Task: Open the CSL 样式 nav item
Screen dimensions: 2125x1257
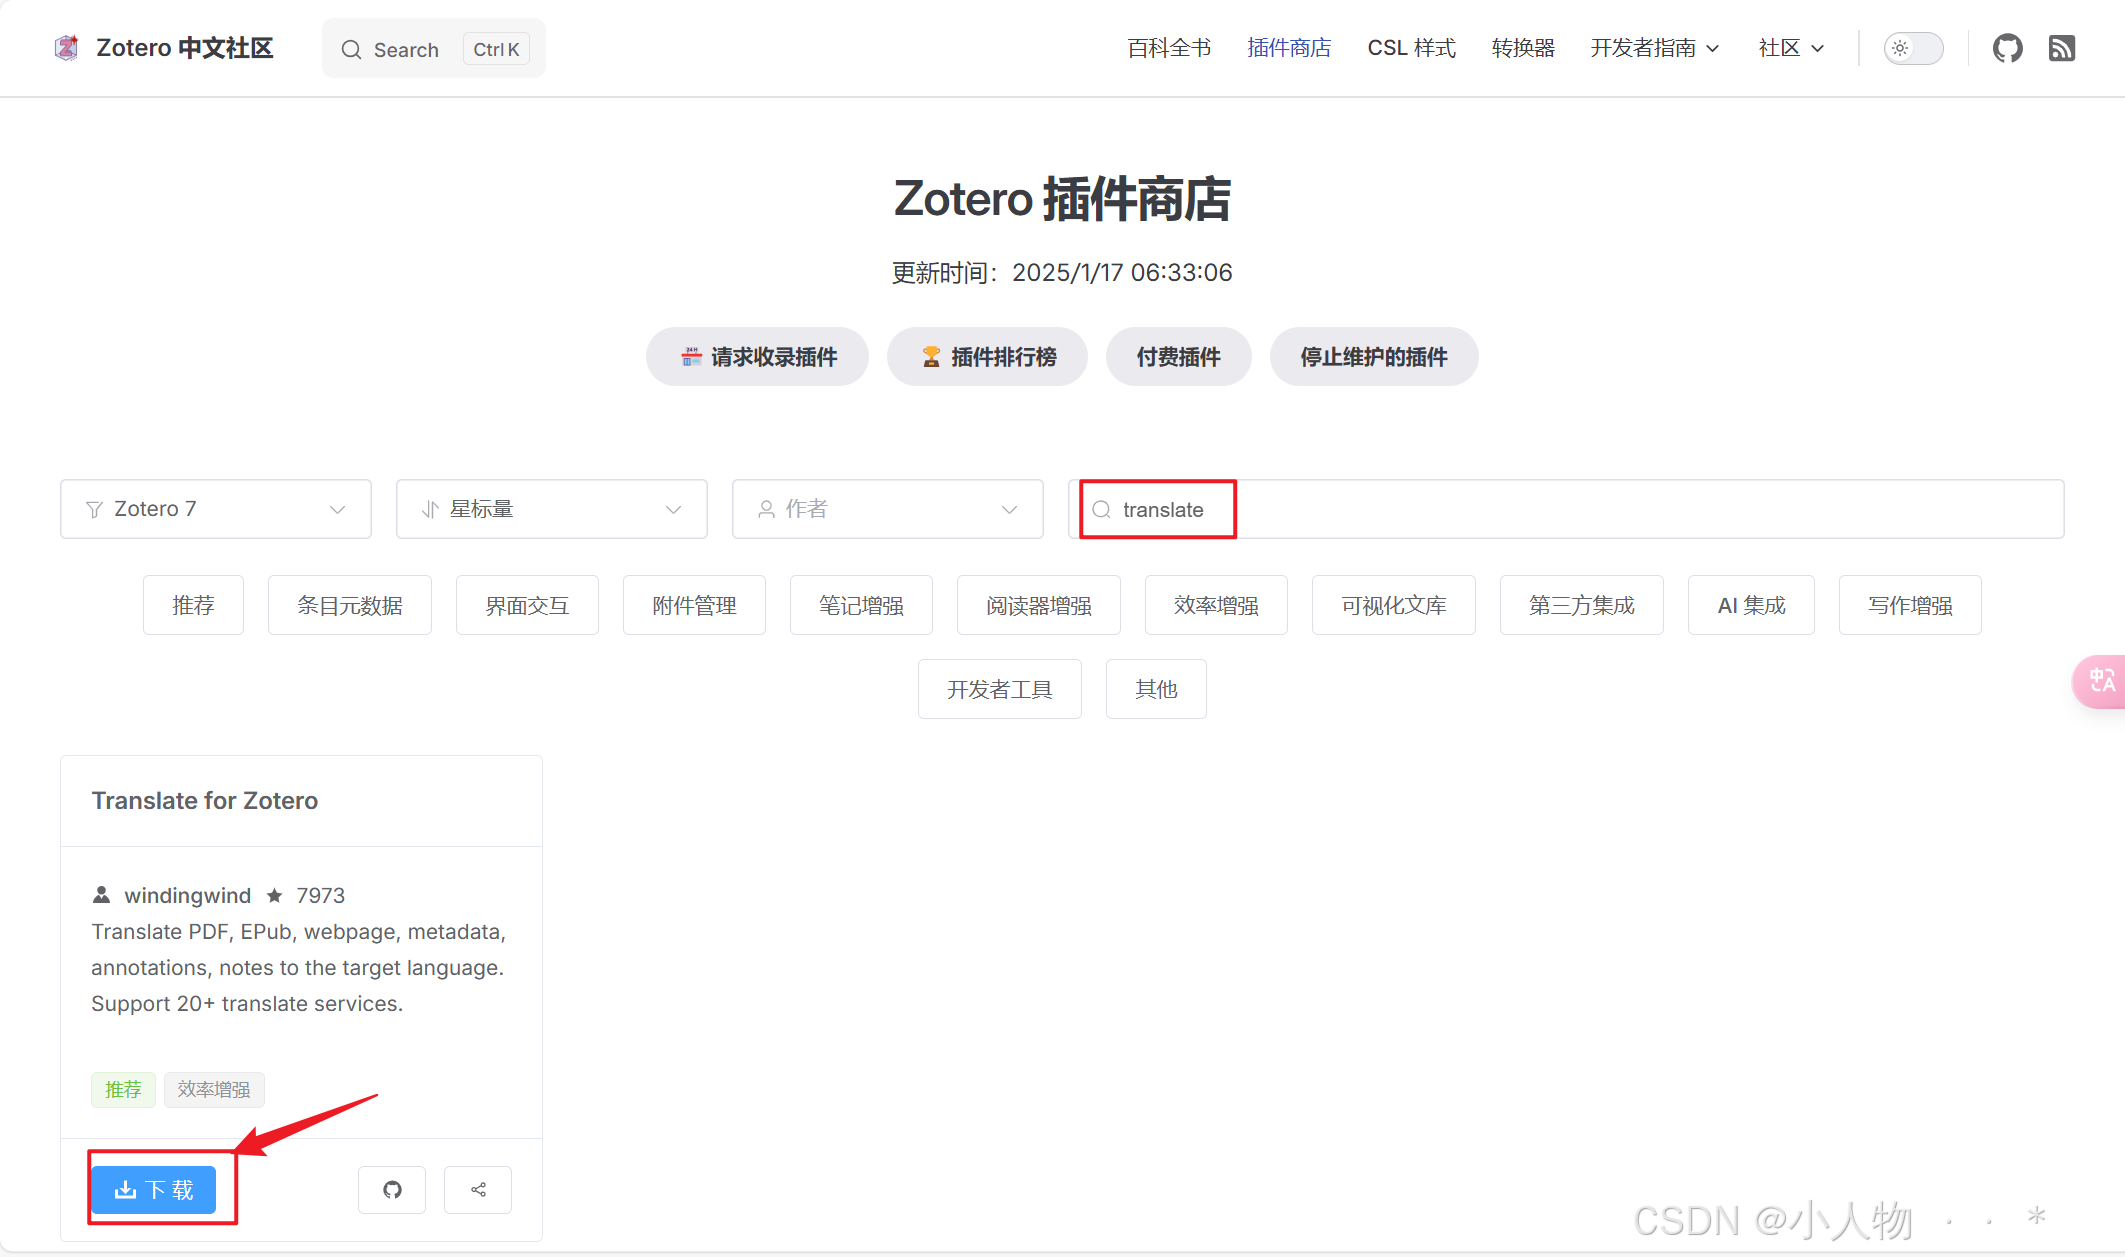Action: [1411, 48]
